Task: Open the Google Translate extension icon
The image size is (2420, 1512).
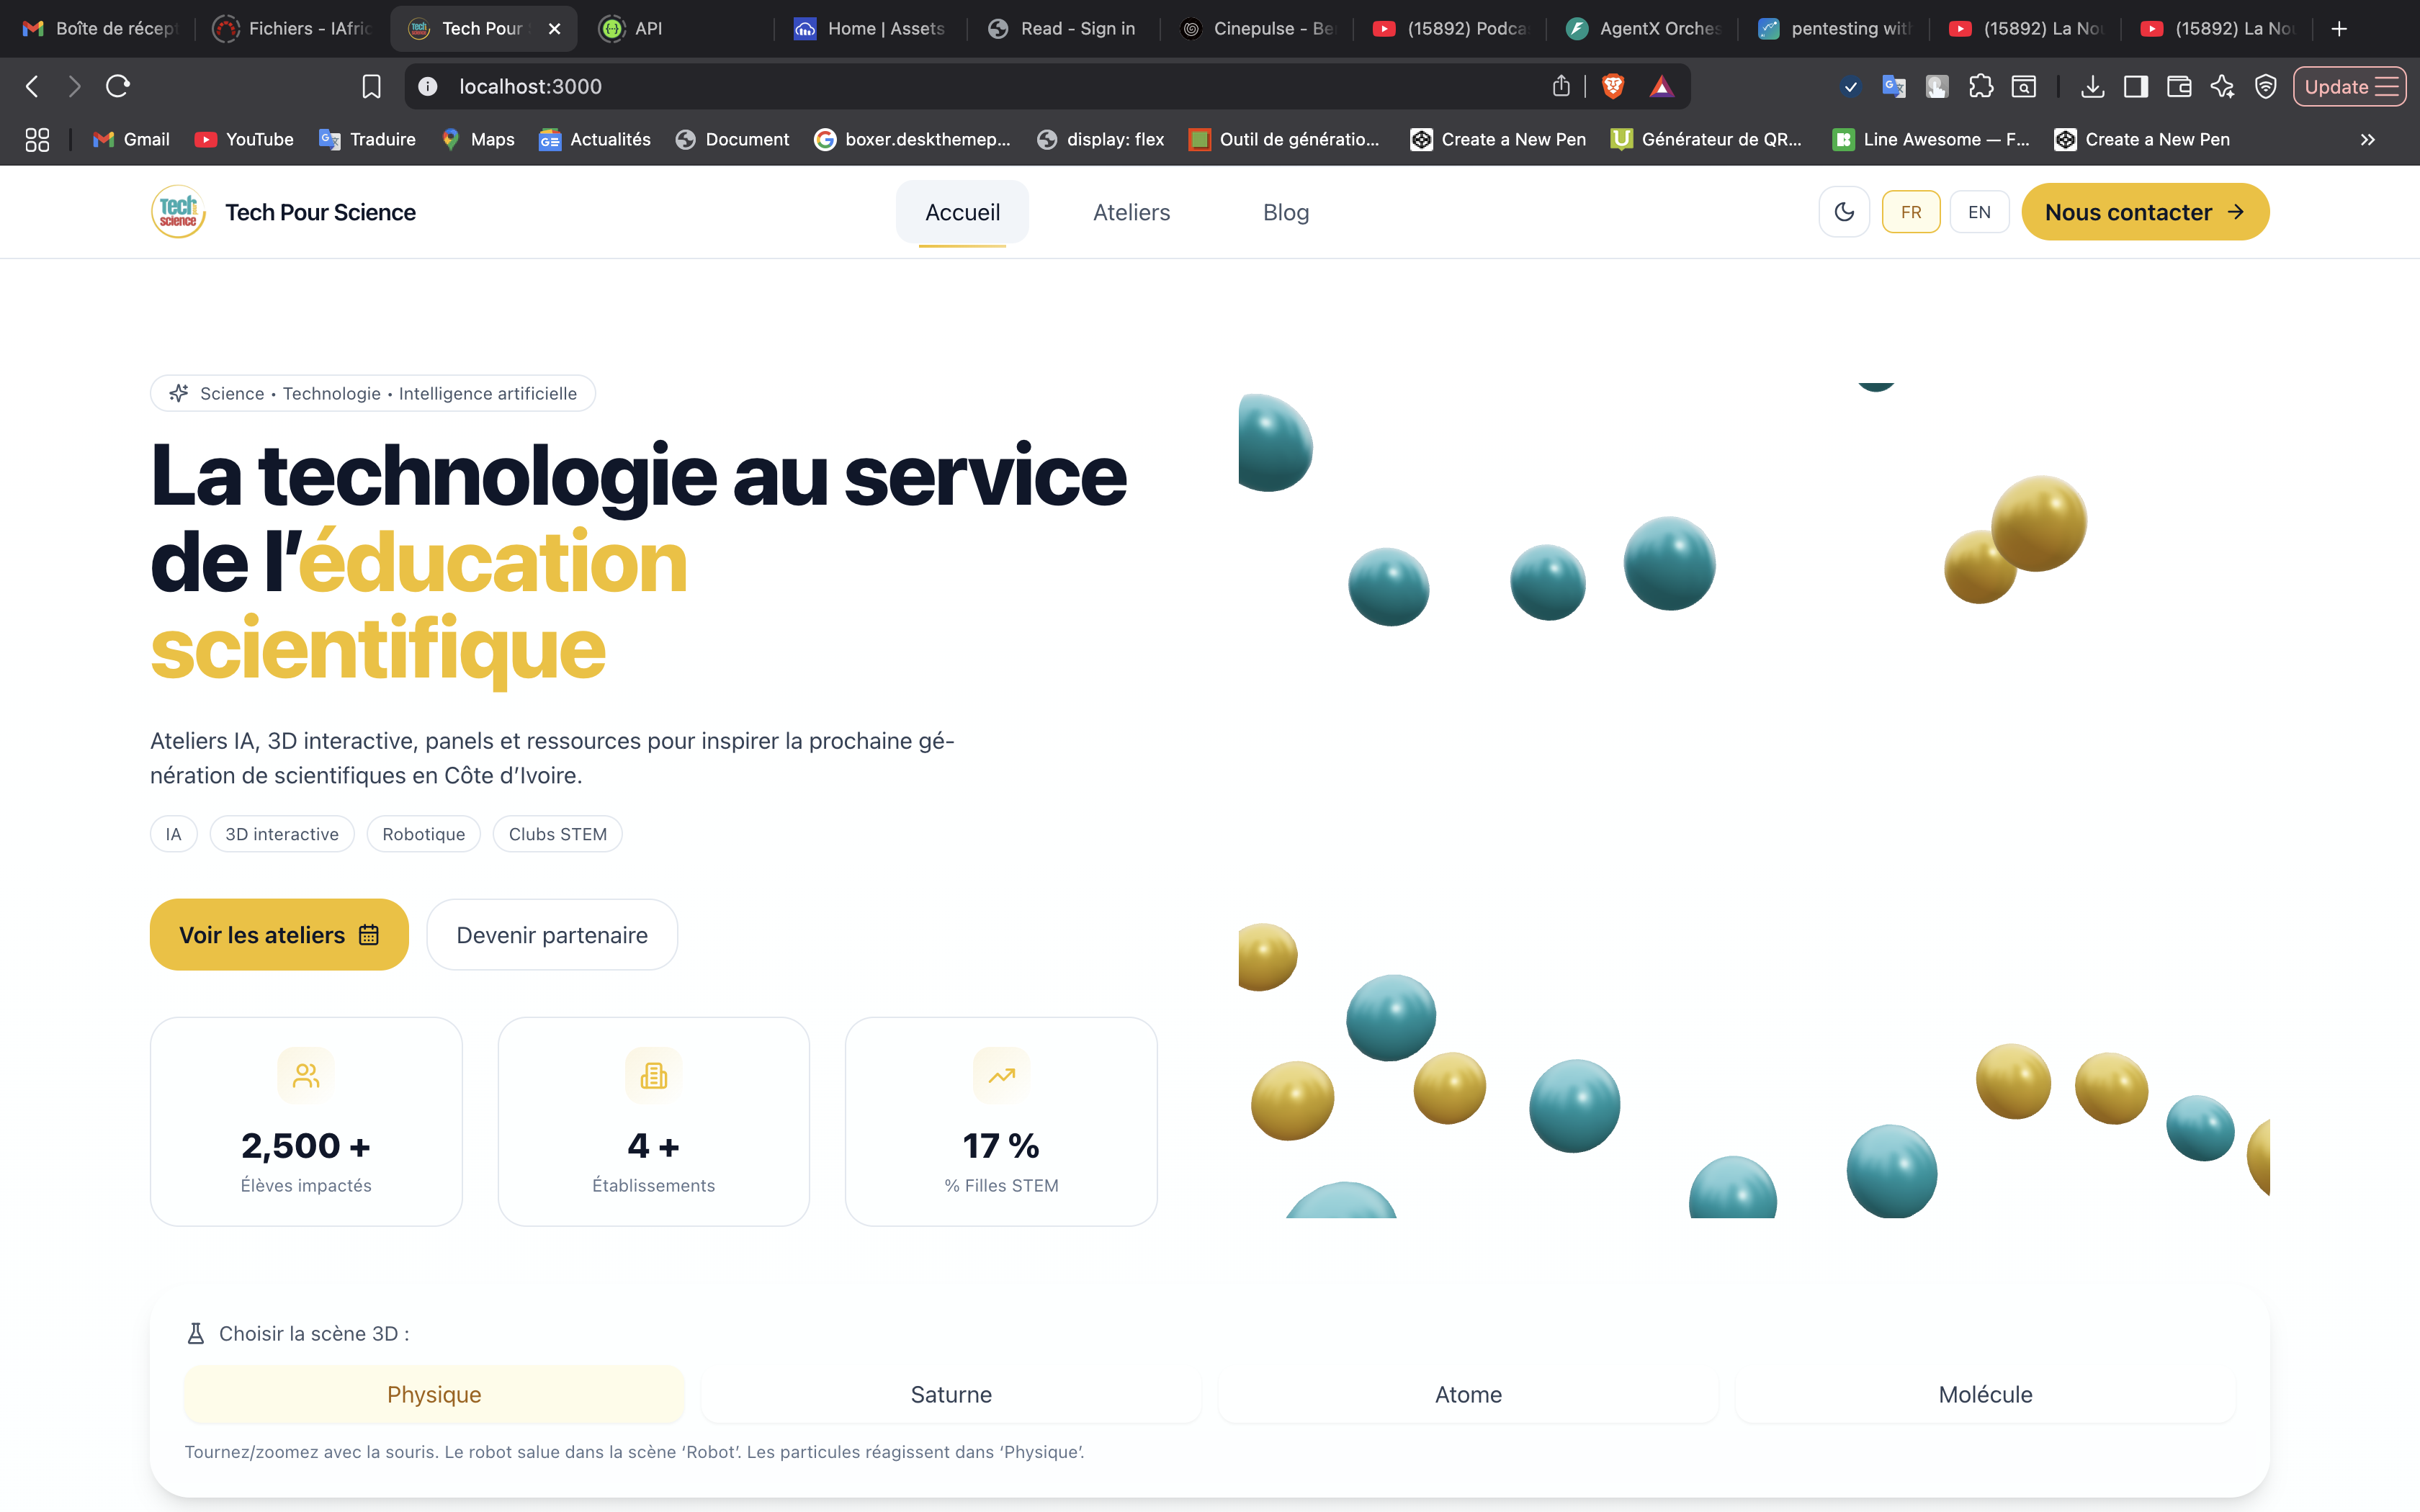Action: point(1894,86)
